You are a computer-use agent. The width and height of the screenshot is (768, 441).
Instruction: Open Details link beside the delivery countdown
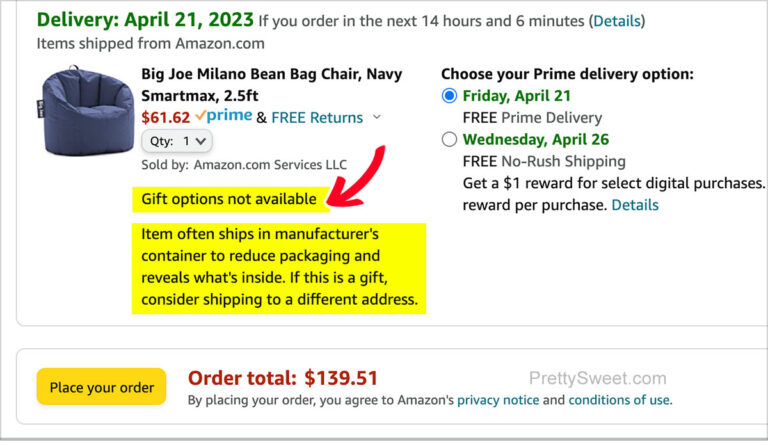pyautogui.click(x=617, y=20)
